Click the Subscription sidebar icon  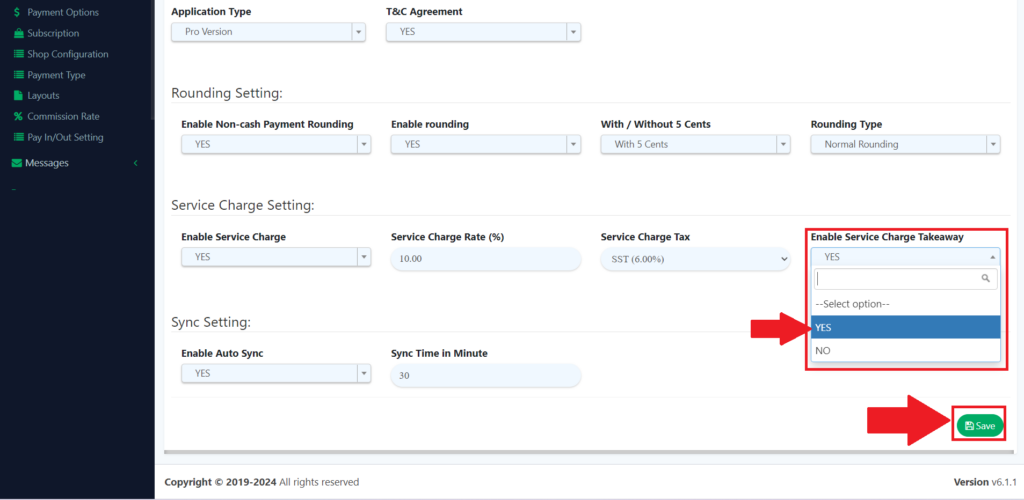(17, 33)
